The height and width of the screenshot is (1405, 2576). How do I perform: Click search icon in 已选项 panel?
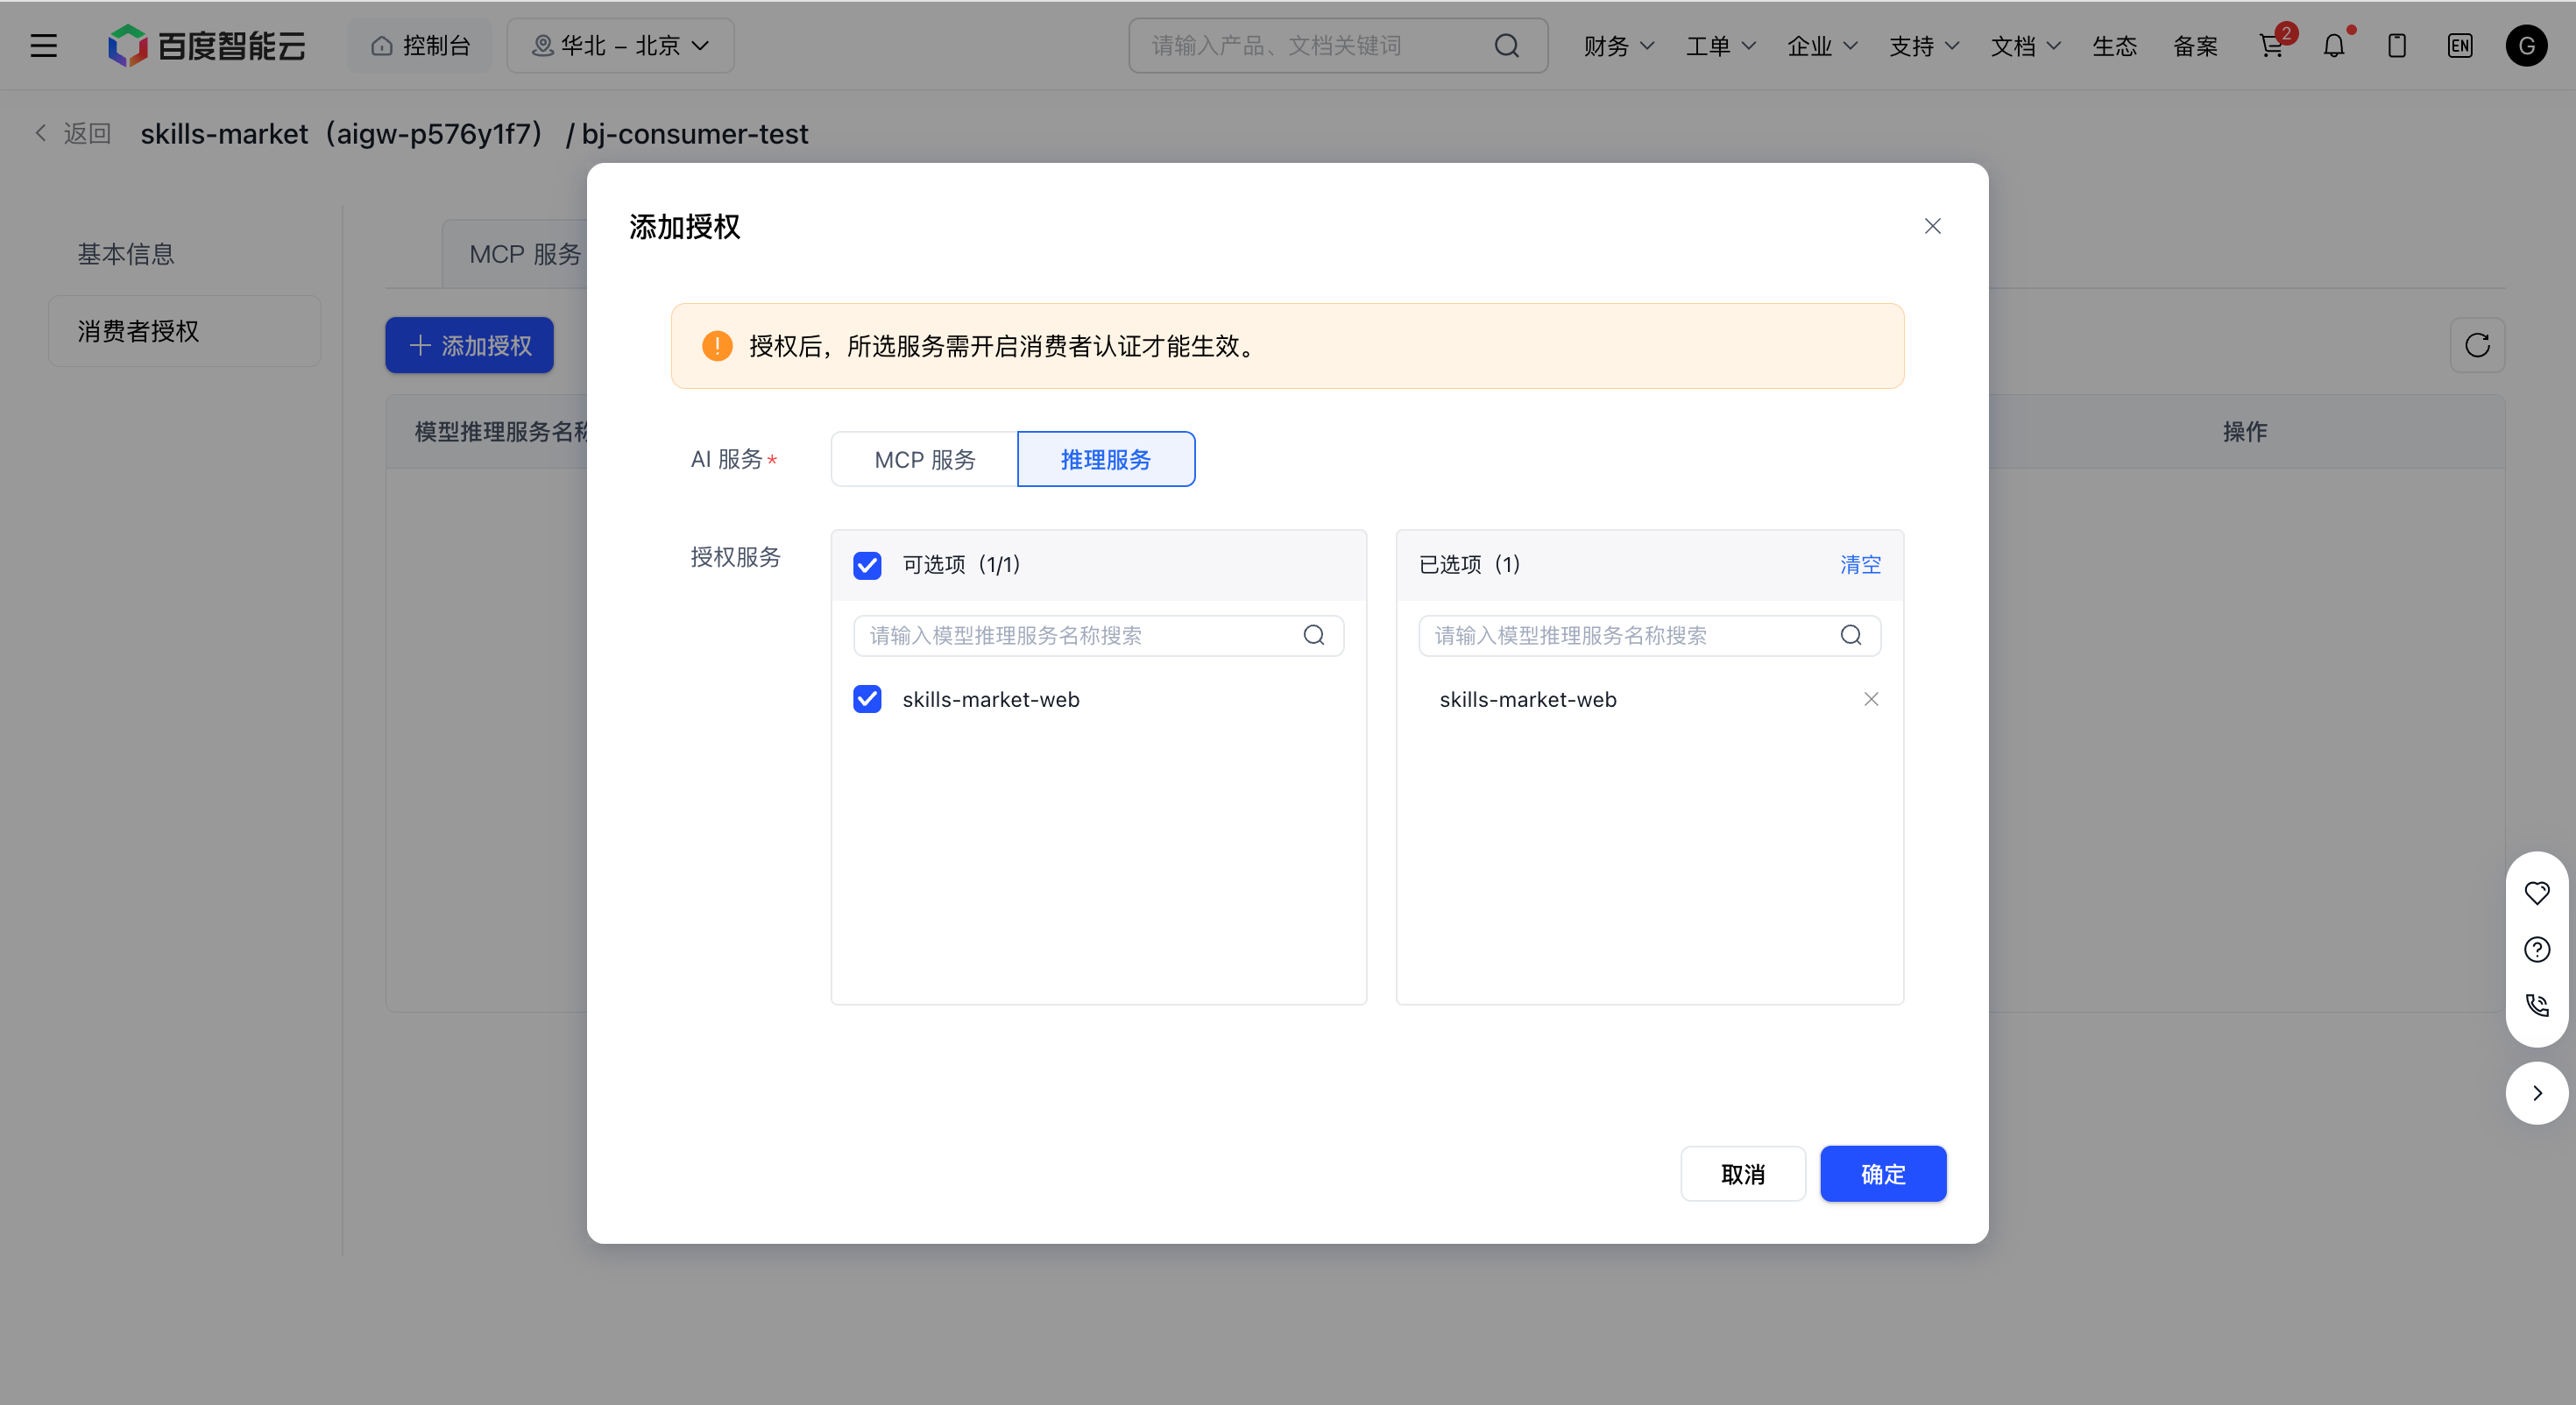click(x=1851, y=635)
